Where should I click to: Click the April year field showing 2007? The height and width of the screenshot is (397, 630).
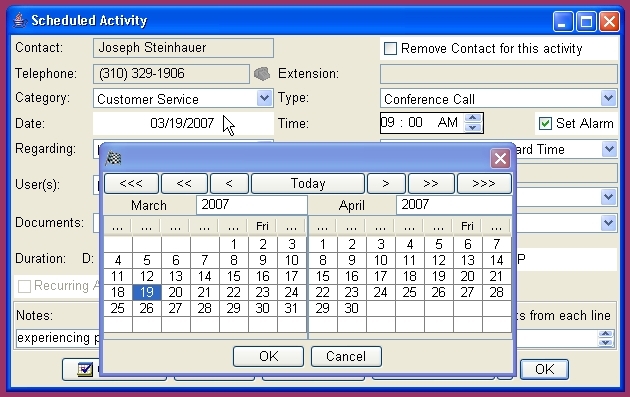coord(454,205)
